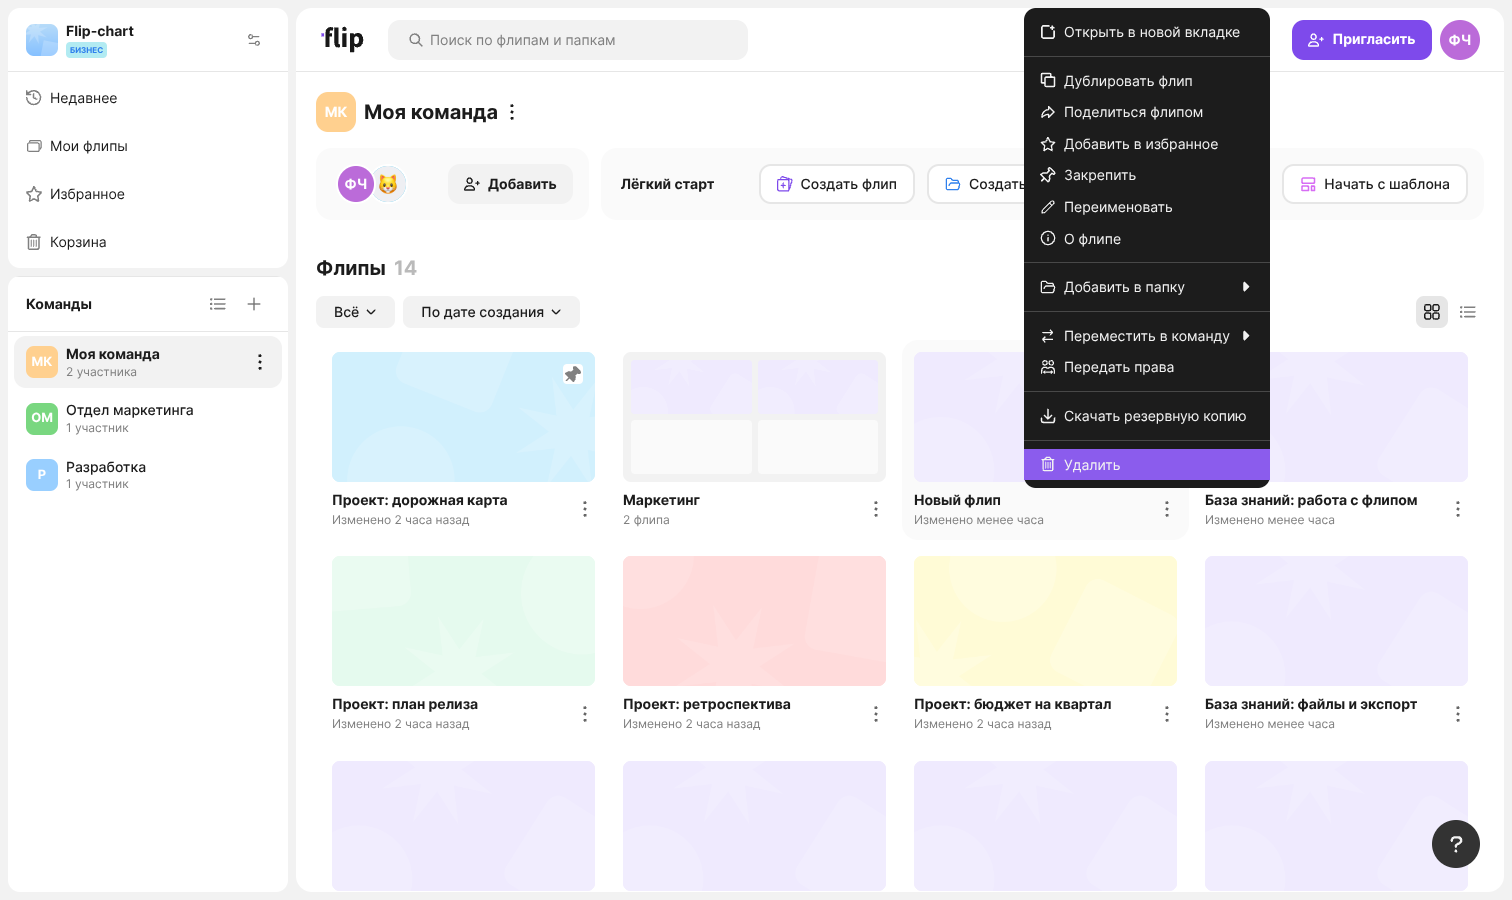Viewport: 1512px width, 900px height.
Task: Click the pin icon on the дорожная карта thumbnail
Action: 573,374
